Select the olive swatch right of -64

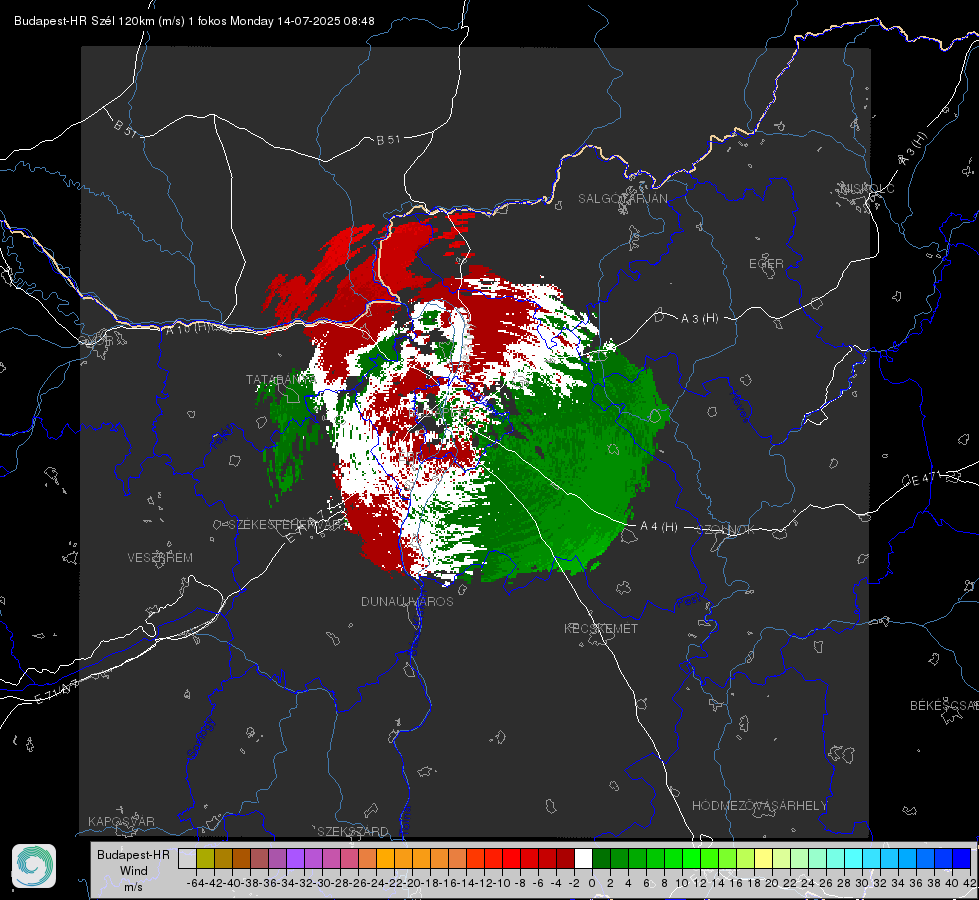coord(205,858)
